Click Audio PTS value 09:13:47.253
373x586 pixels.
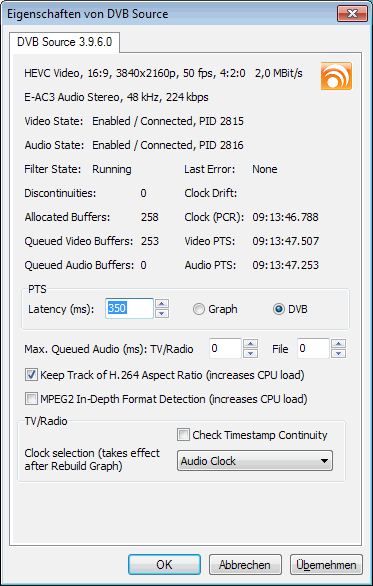(x=286, y=265)
